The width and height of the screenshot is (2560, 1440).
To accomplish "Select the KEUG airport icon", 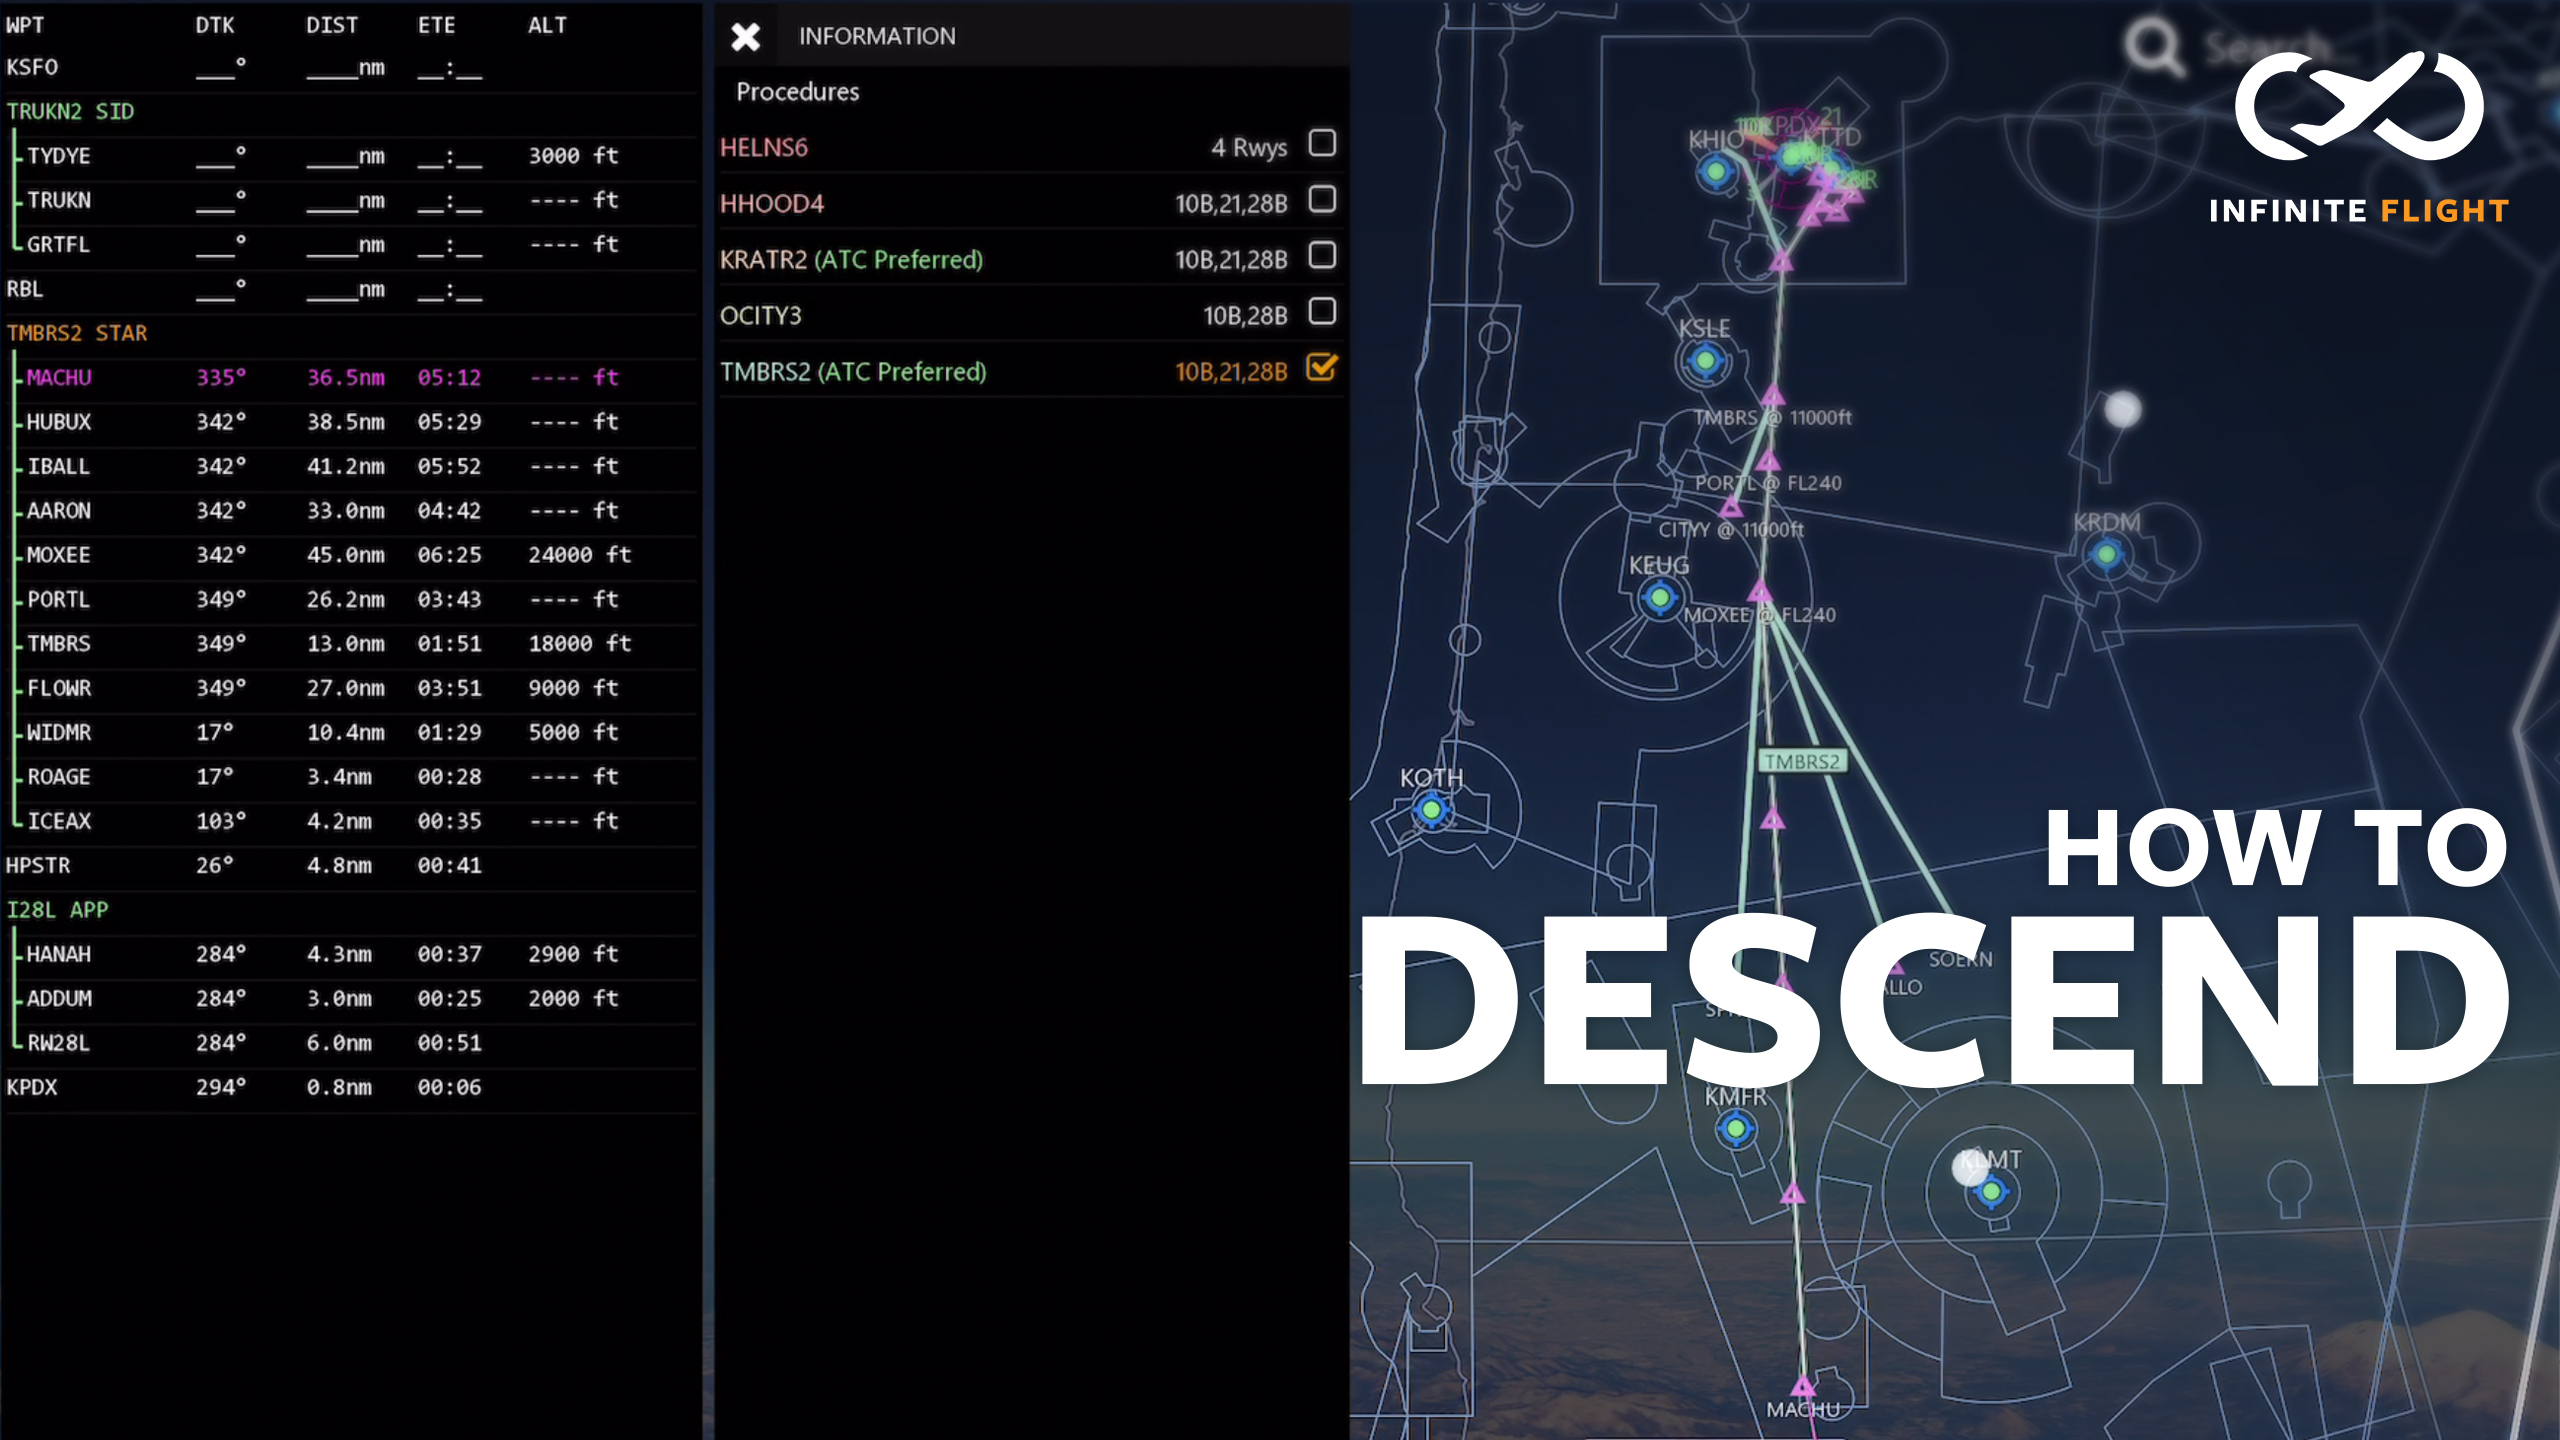I will click(x=1660, y=598).
